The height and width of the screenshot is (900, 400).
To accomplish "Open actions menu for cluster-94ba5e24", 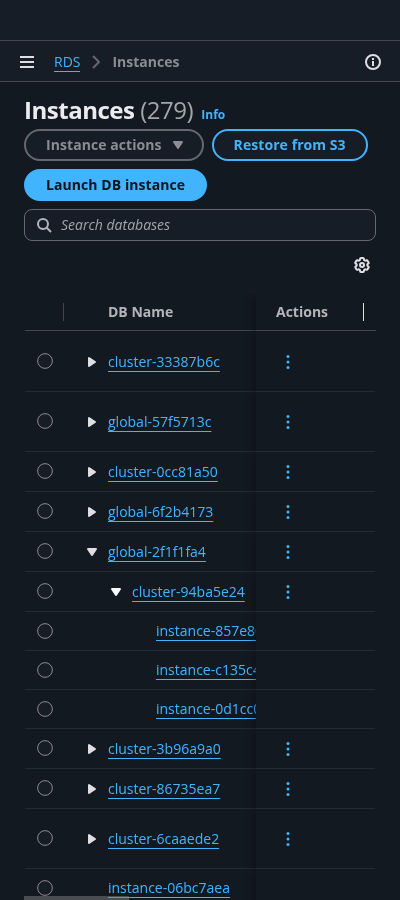I will [x=288, y=592].
